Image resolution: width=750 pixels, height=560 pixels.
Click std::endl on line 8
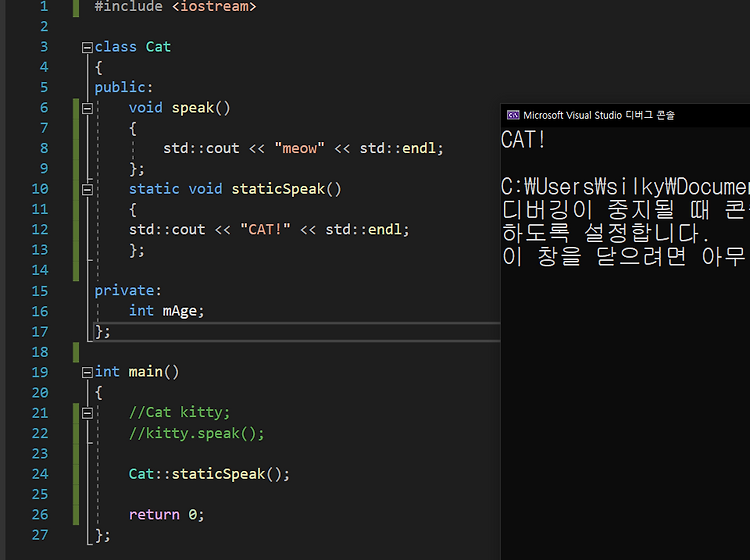[398, 149]
